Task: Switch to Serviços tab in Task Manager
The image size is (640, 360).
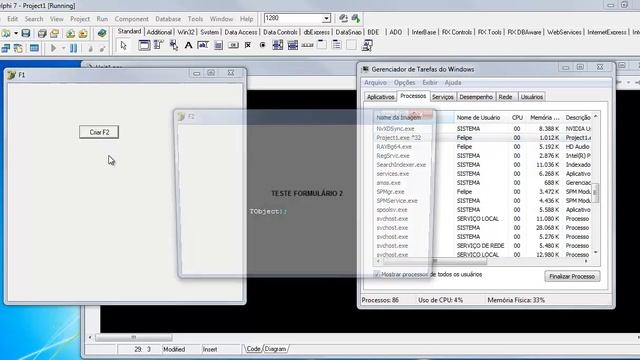Action: 442,97
